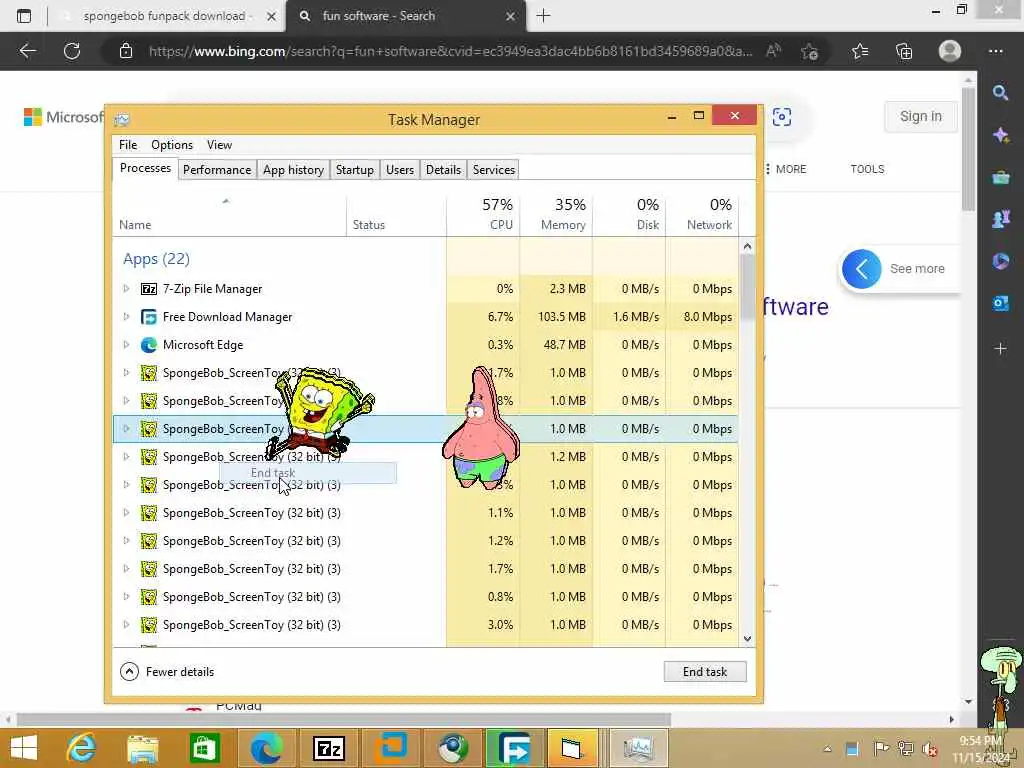Image resolution: width=1024 pixels, height=768 pixels.
Task: Open the MORE search filter on Bing
Action: point(786,169)
